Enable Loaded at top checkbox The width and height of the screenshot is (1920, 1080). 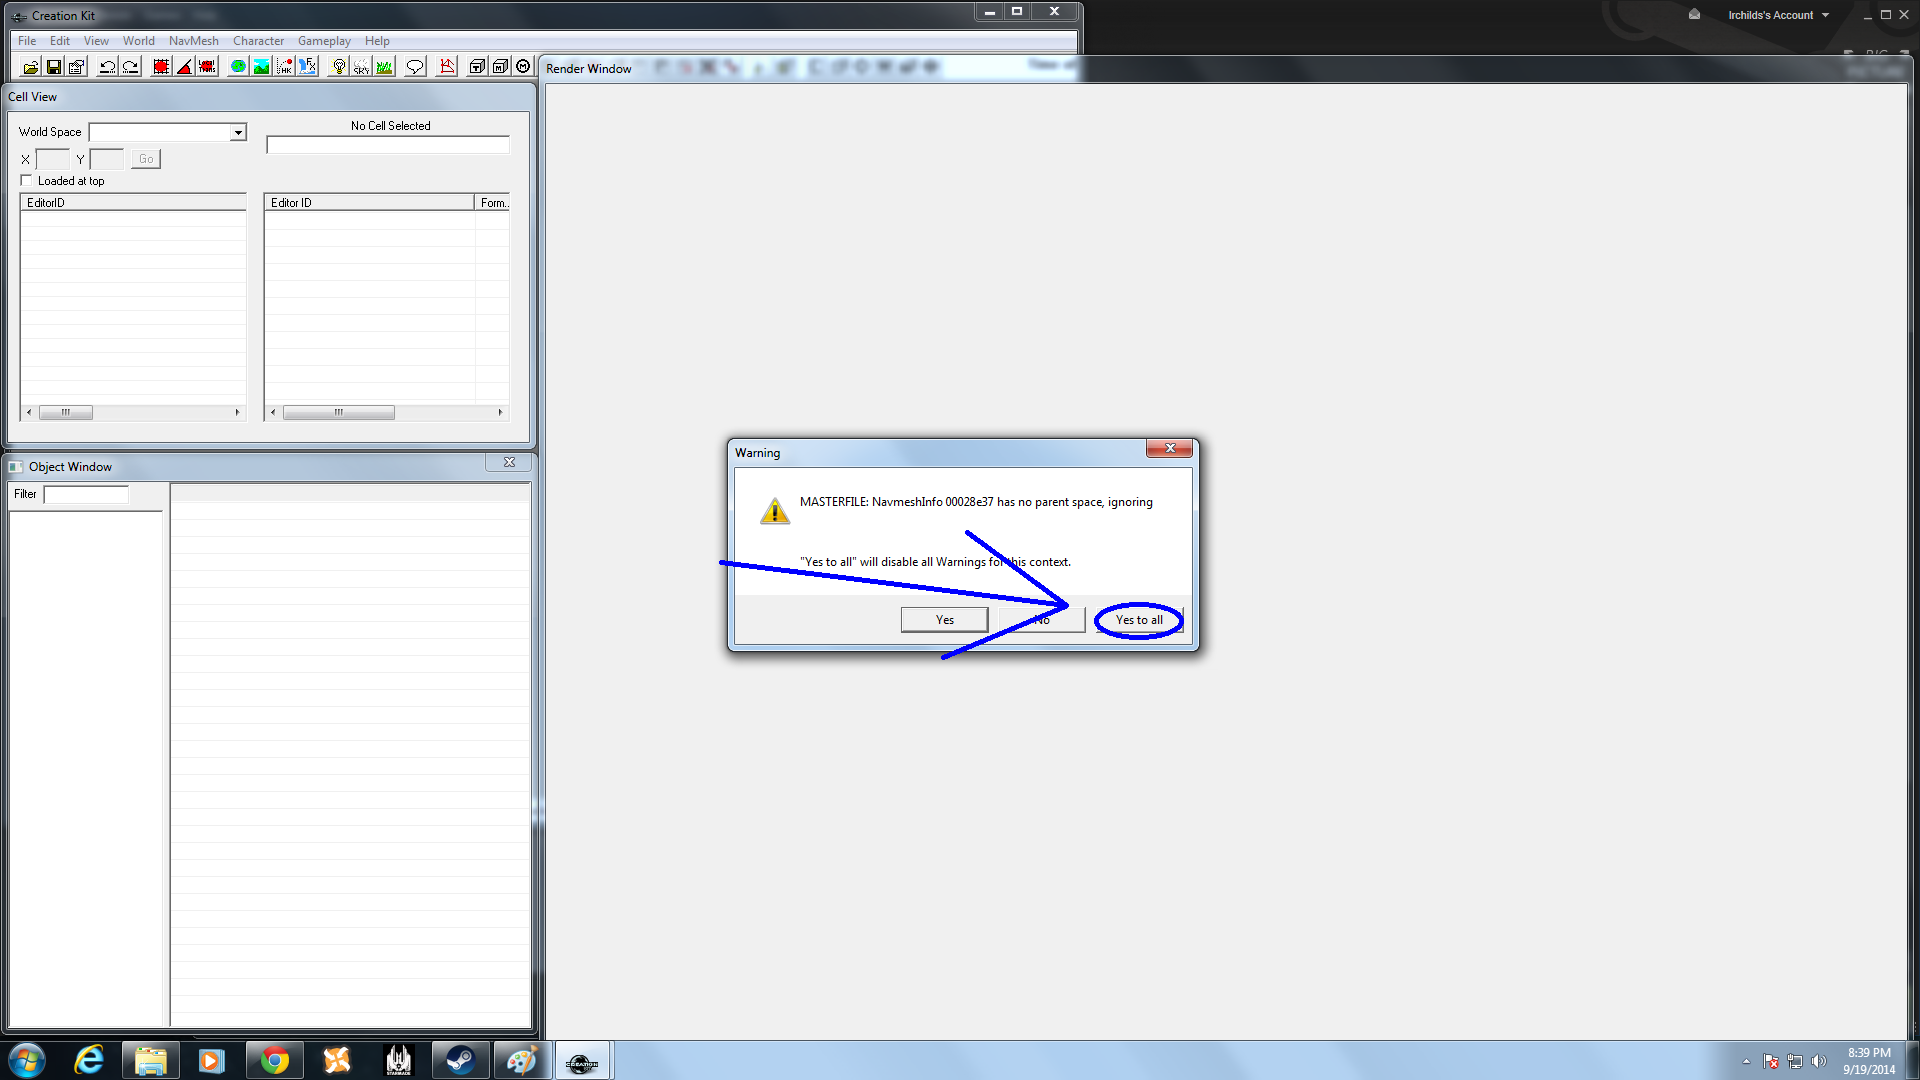click(27, 181)
